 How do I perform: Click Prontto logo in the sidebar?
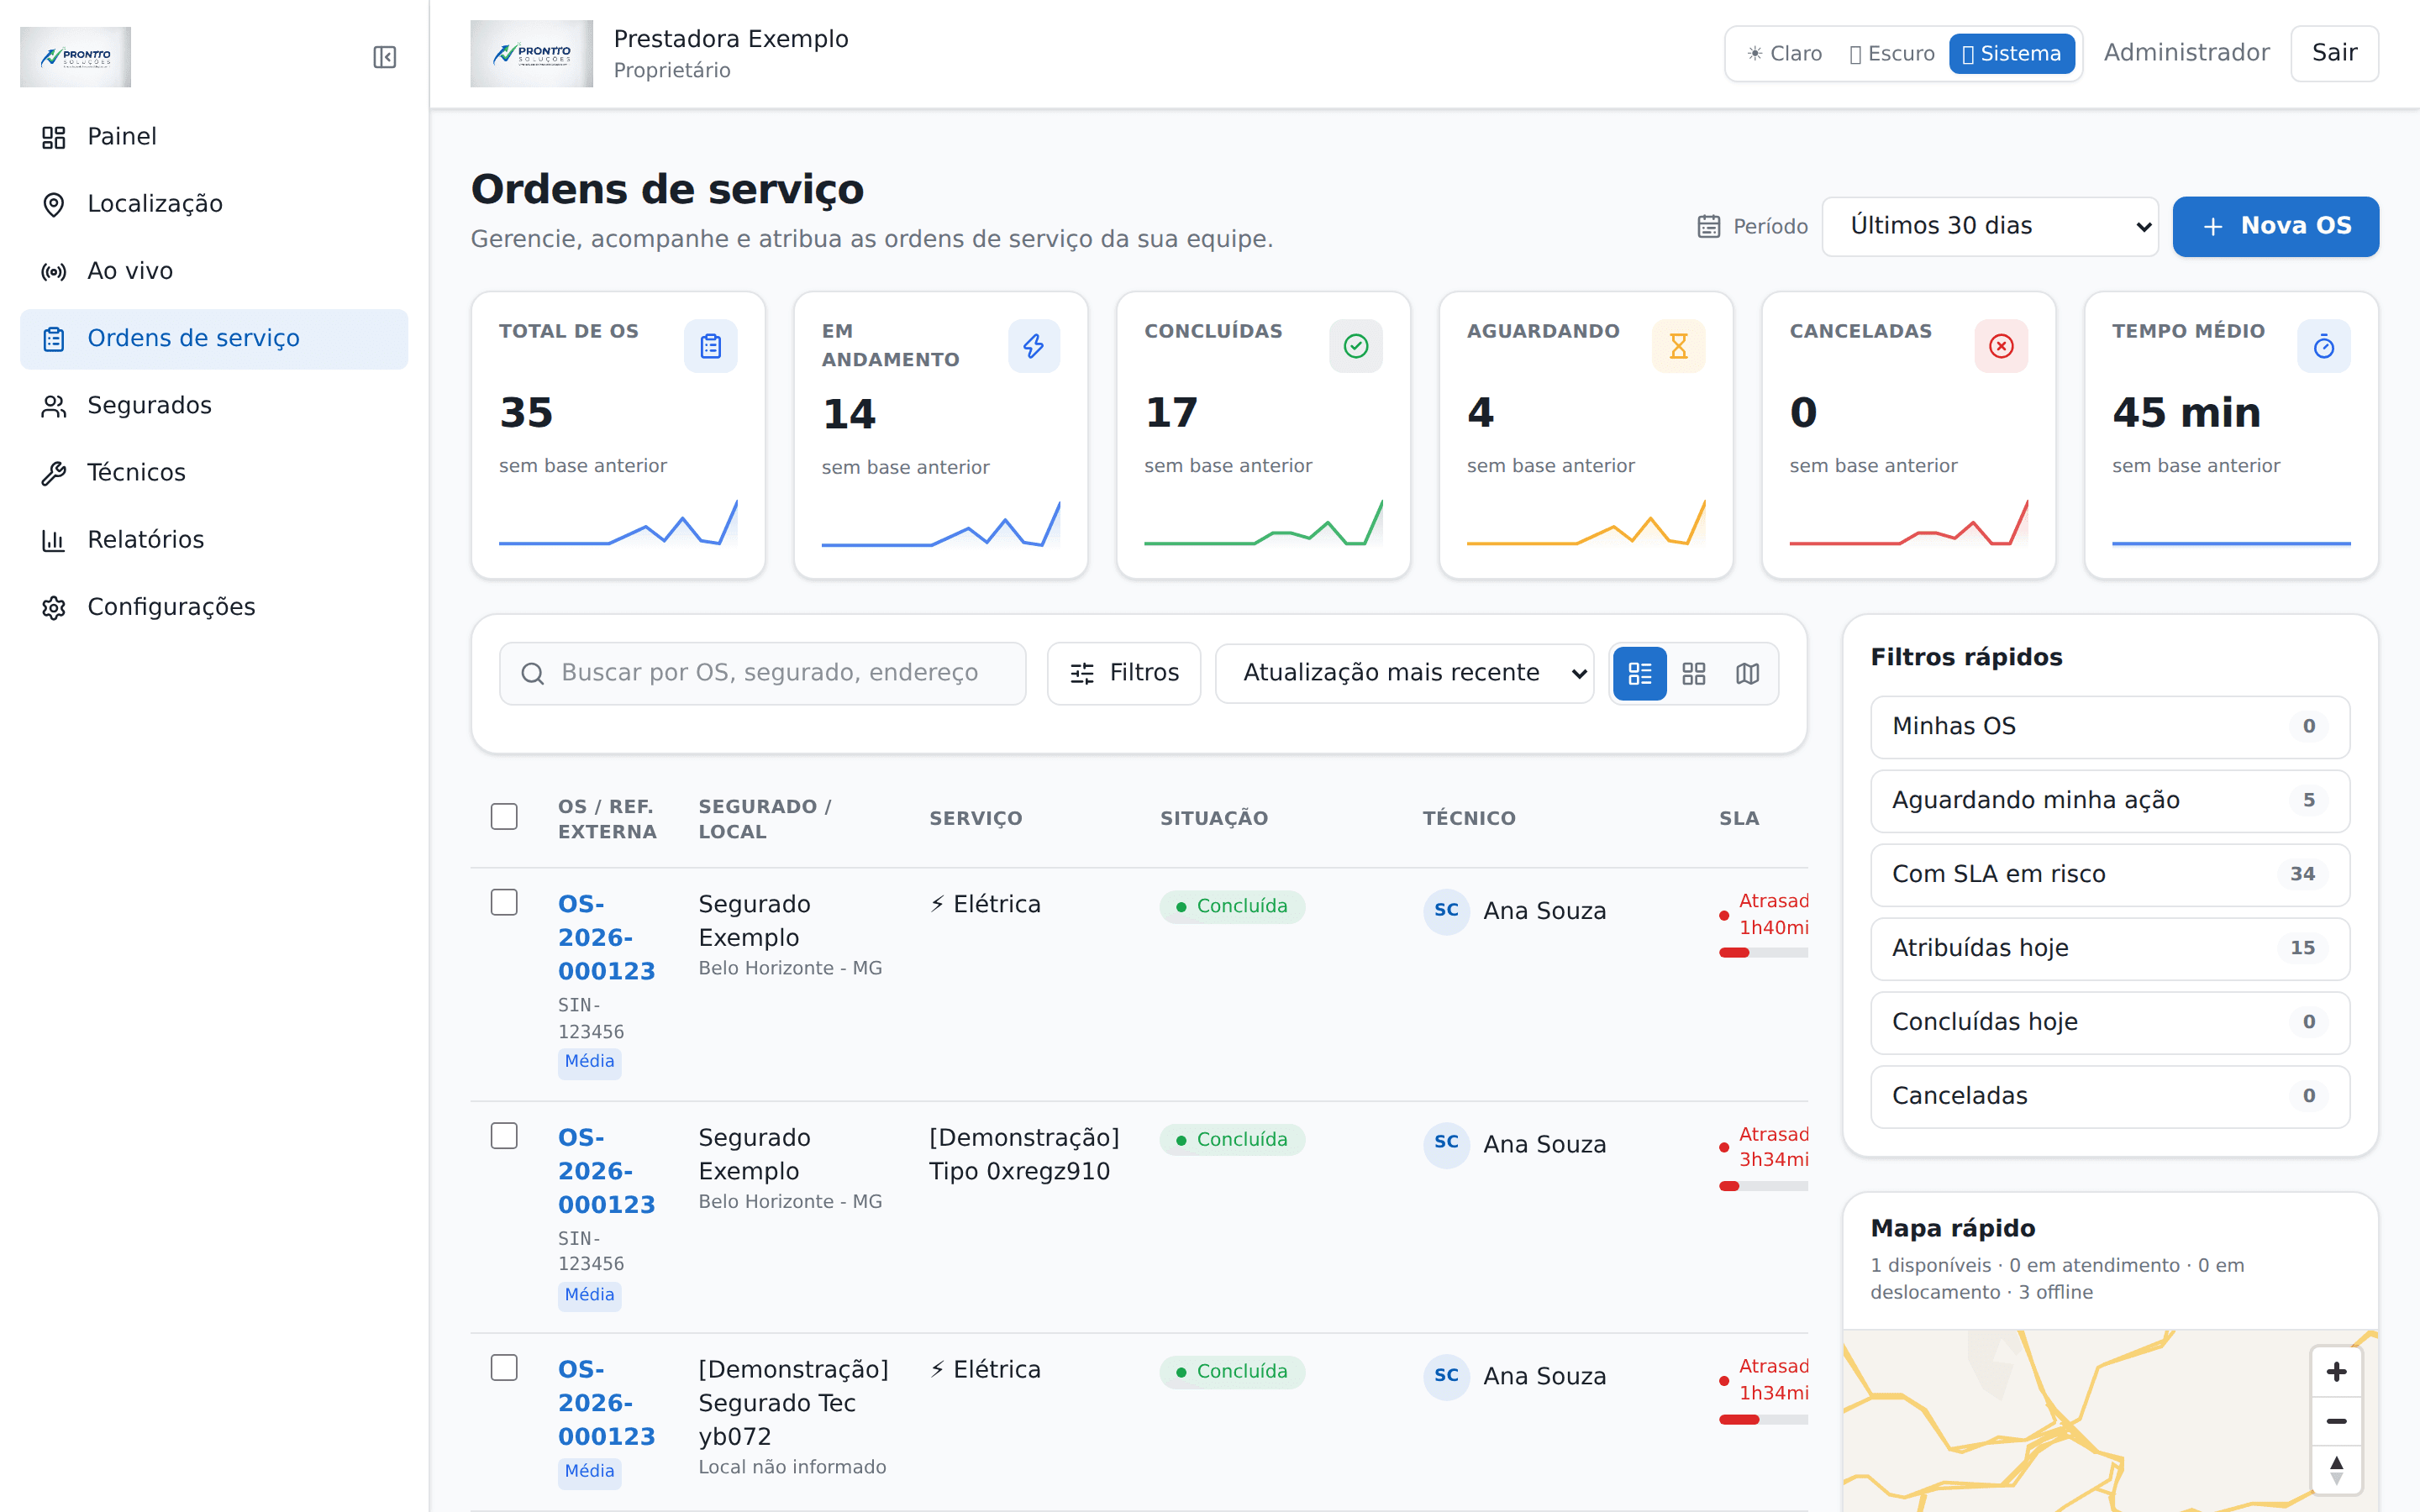tap(75, 57)
